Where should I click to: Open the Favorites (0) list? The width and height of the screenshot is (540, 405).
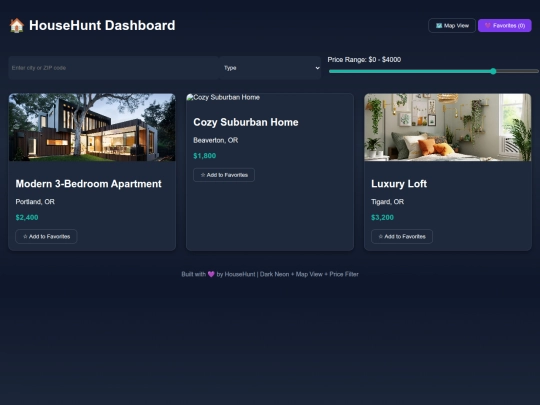tap(505, 25)
